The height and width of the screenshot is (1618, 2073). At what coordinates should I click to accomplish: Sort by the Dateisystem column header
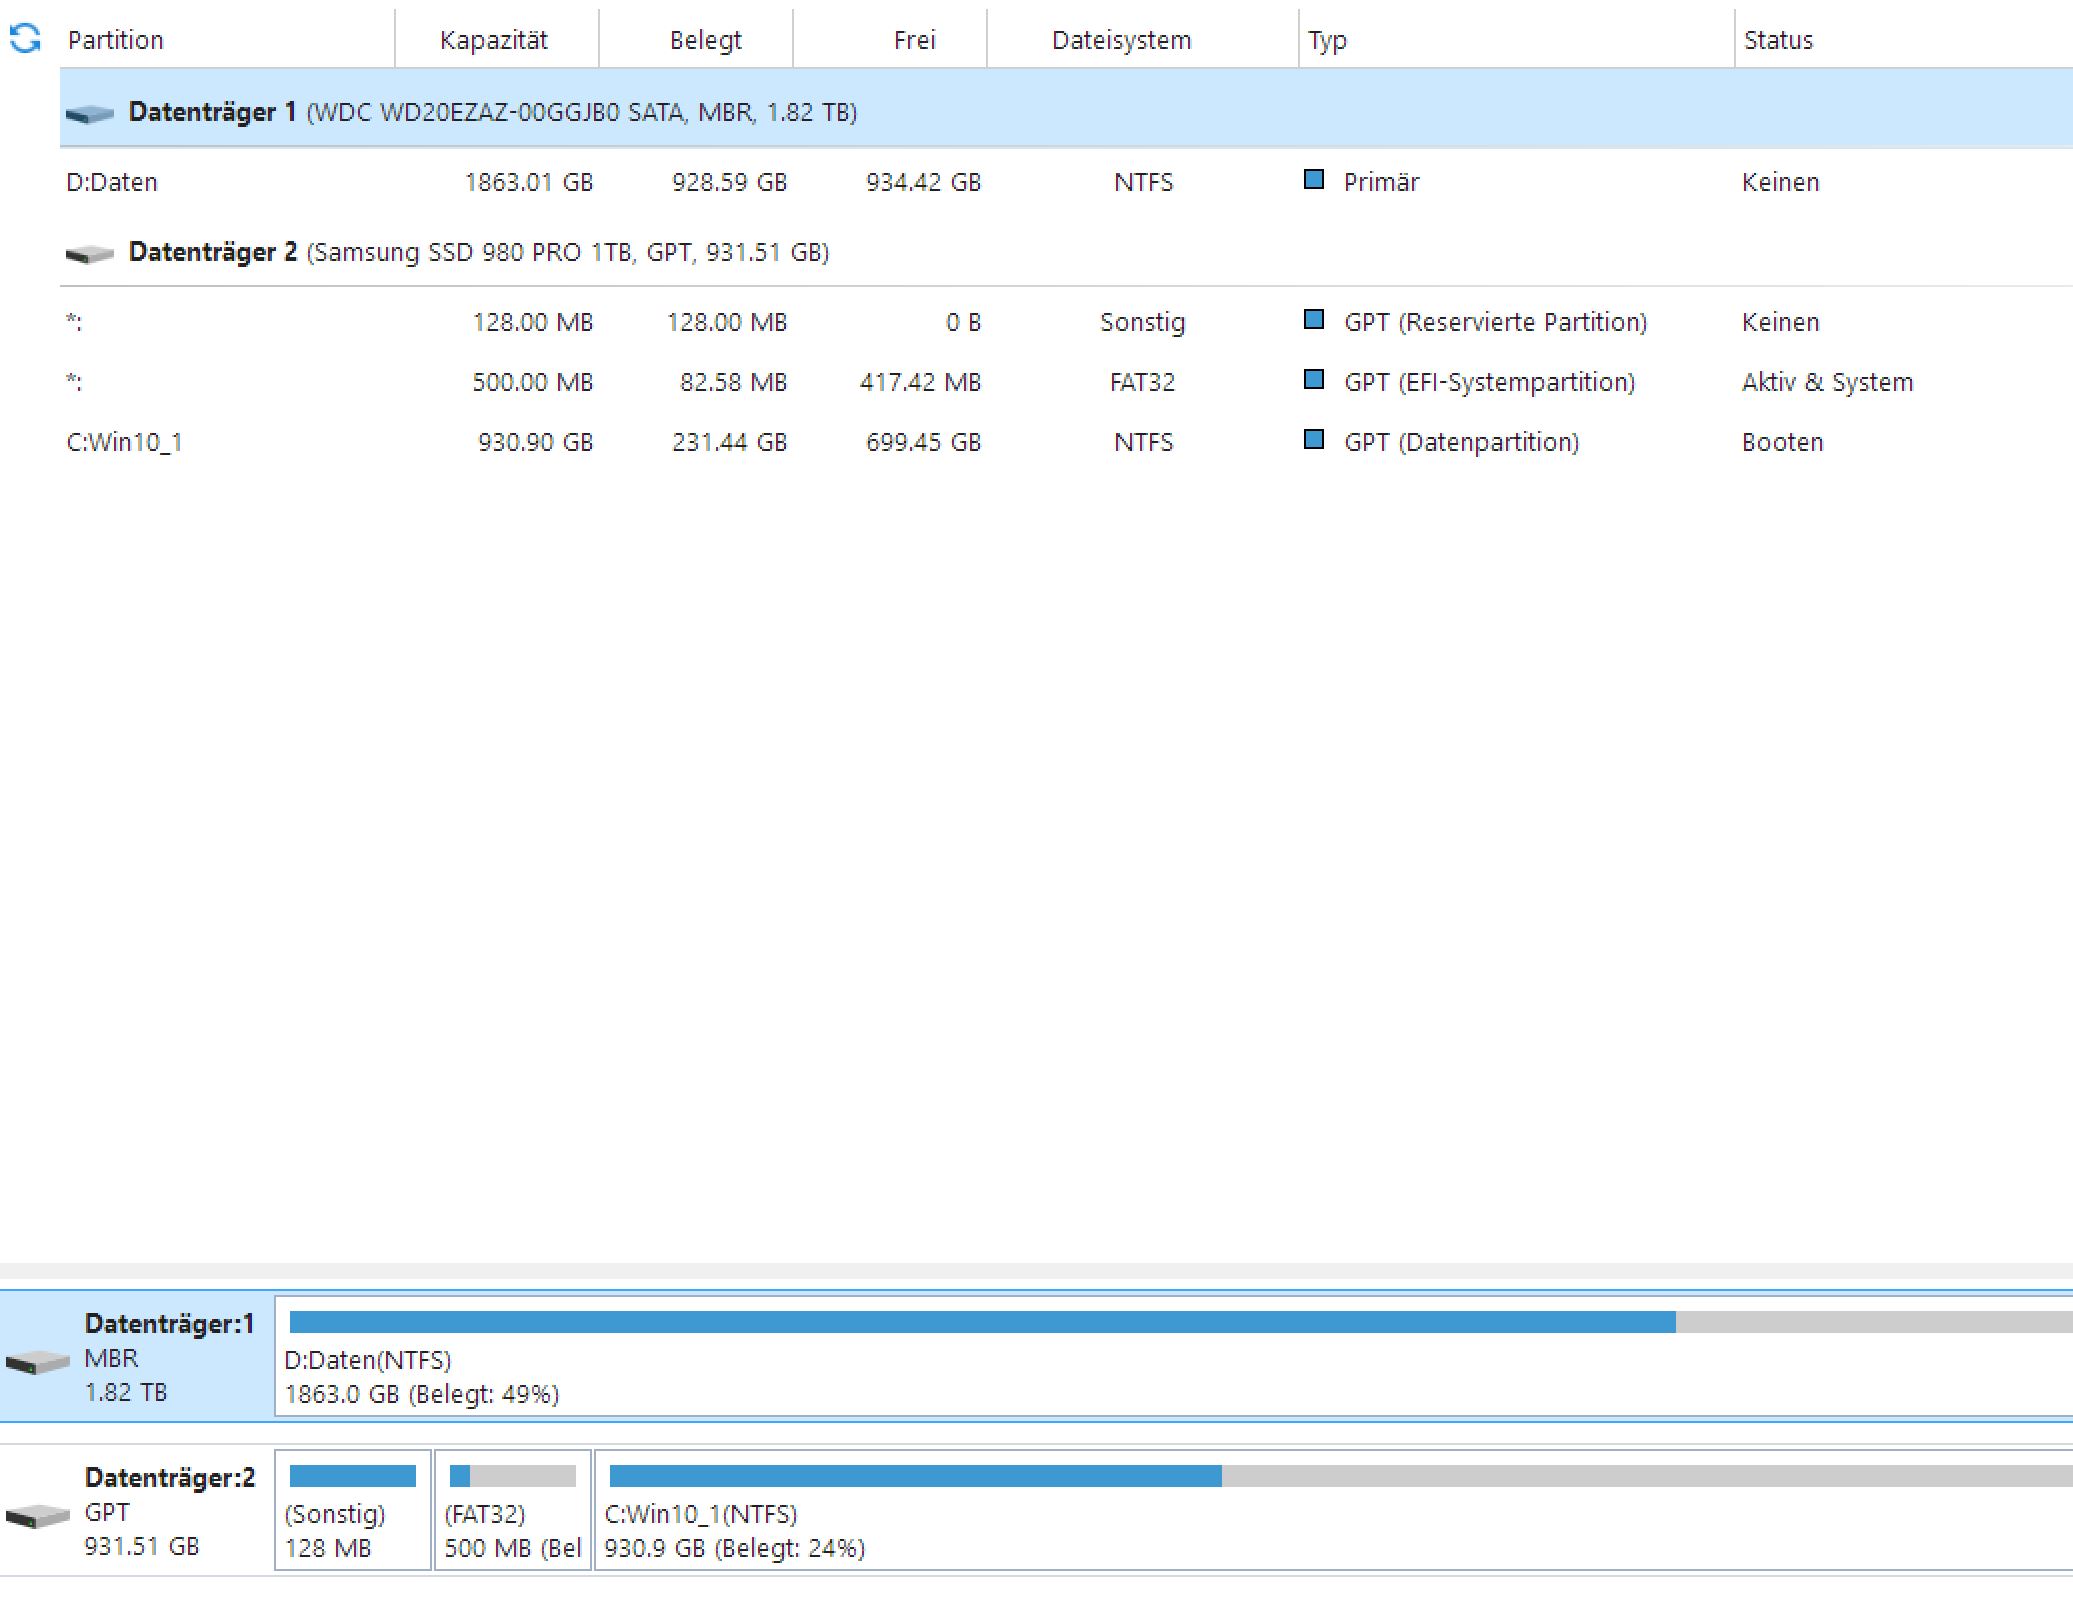(1143, 40)
